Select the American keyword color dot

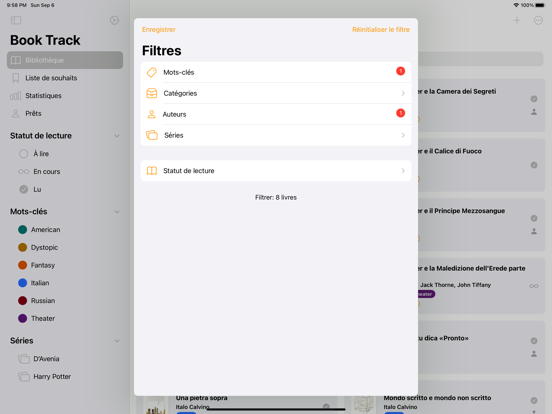point(23,230)
